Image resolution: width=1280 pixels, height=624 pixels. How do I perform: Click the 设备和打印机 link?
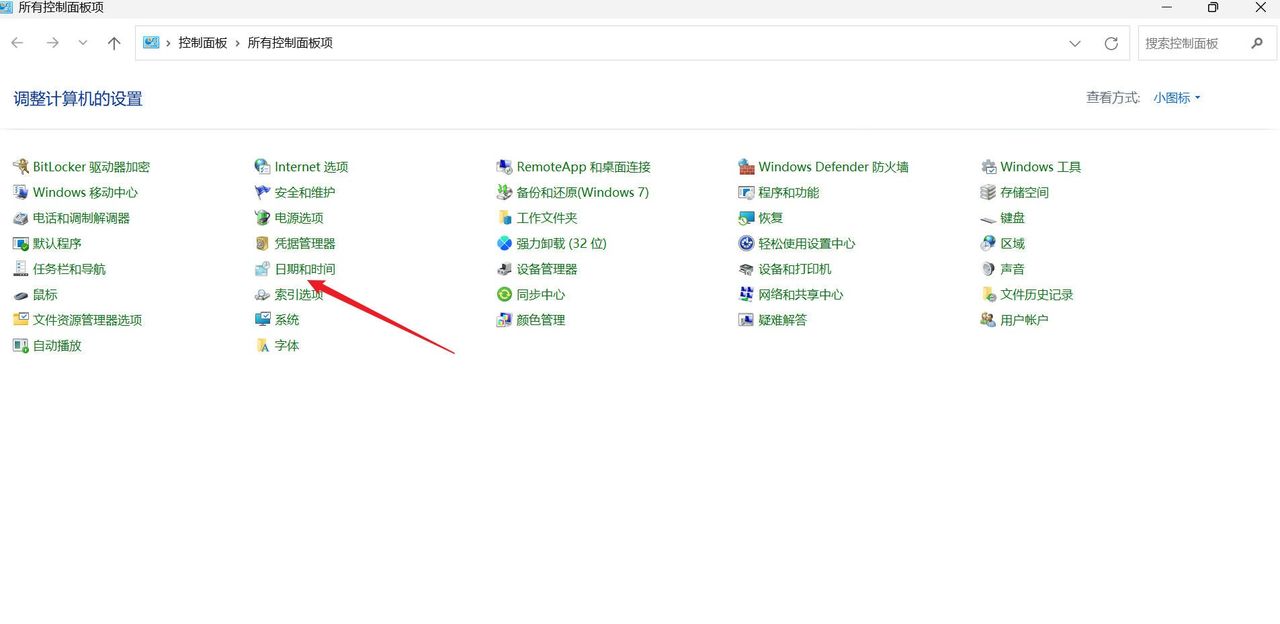[795, 269]
